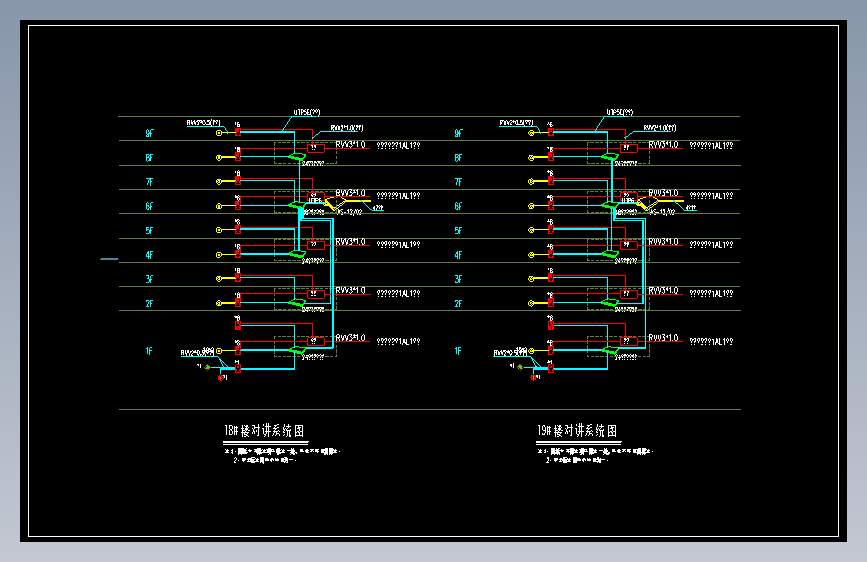This screenshot has width=867, height=562.
Task: Select the notes text under 19# title
Action: coord(596,456)
